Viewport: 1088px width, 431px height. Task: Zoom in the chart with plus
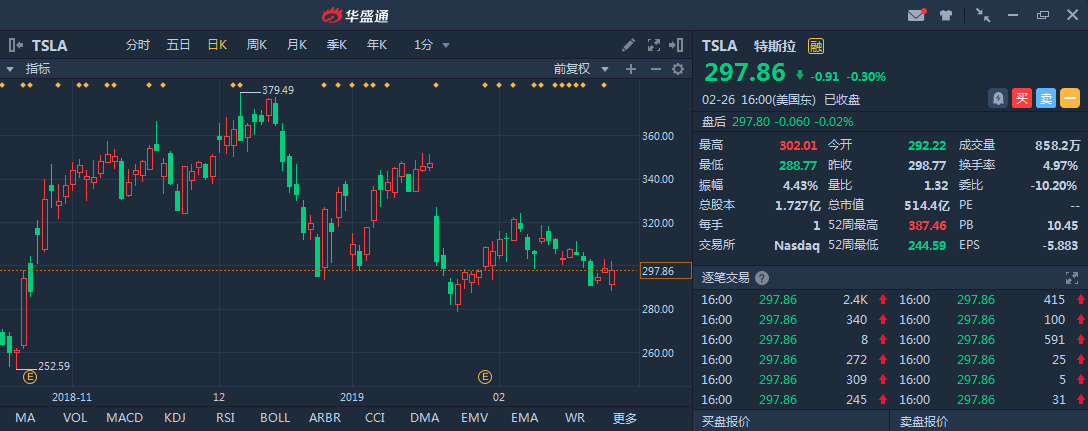pos(630,69)
